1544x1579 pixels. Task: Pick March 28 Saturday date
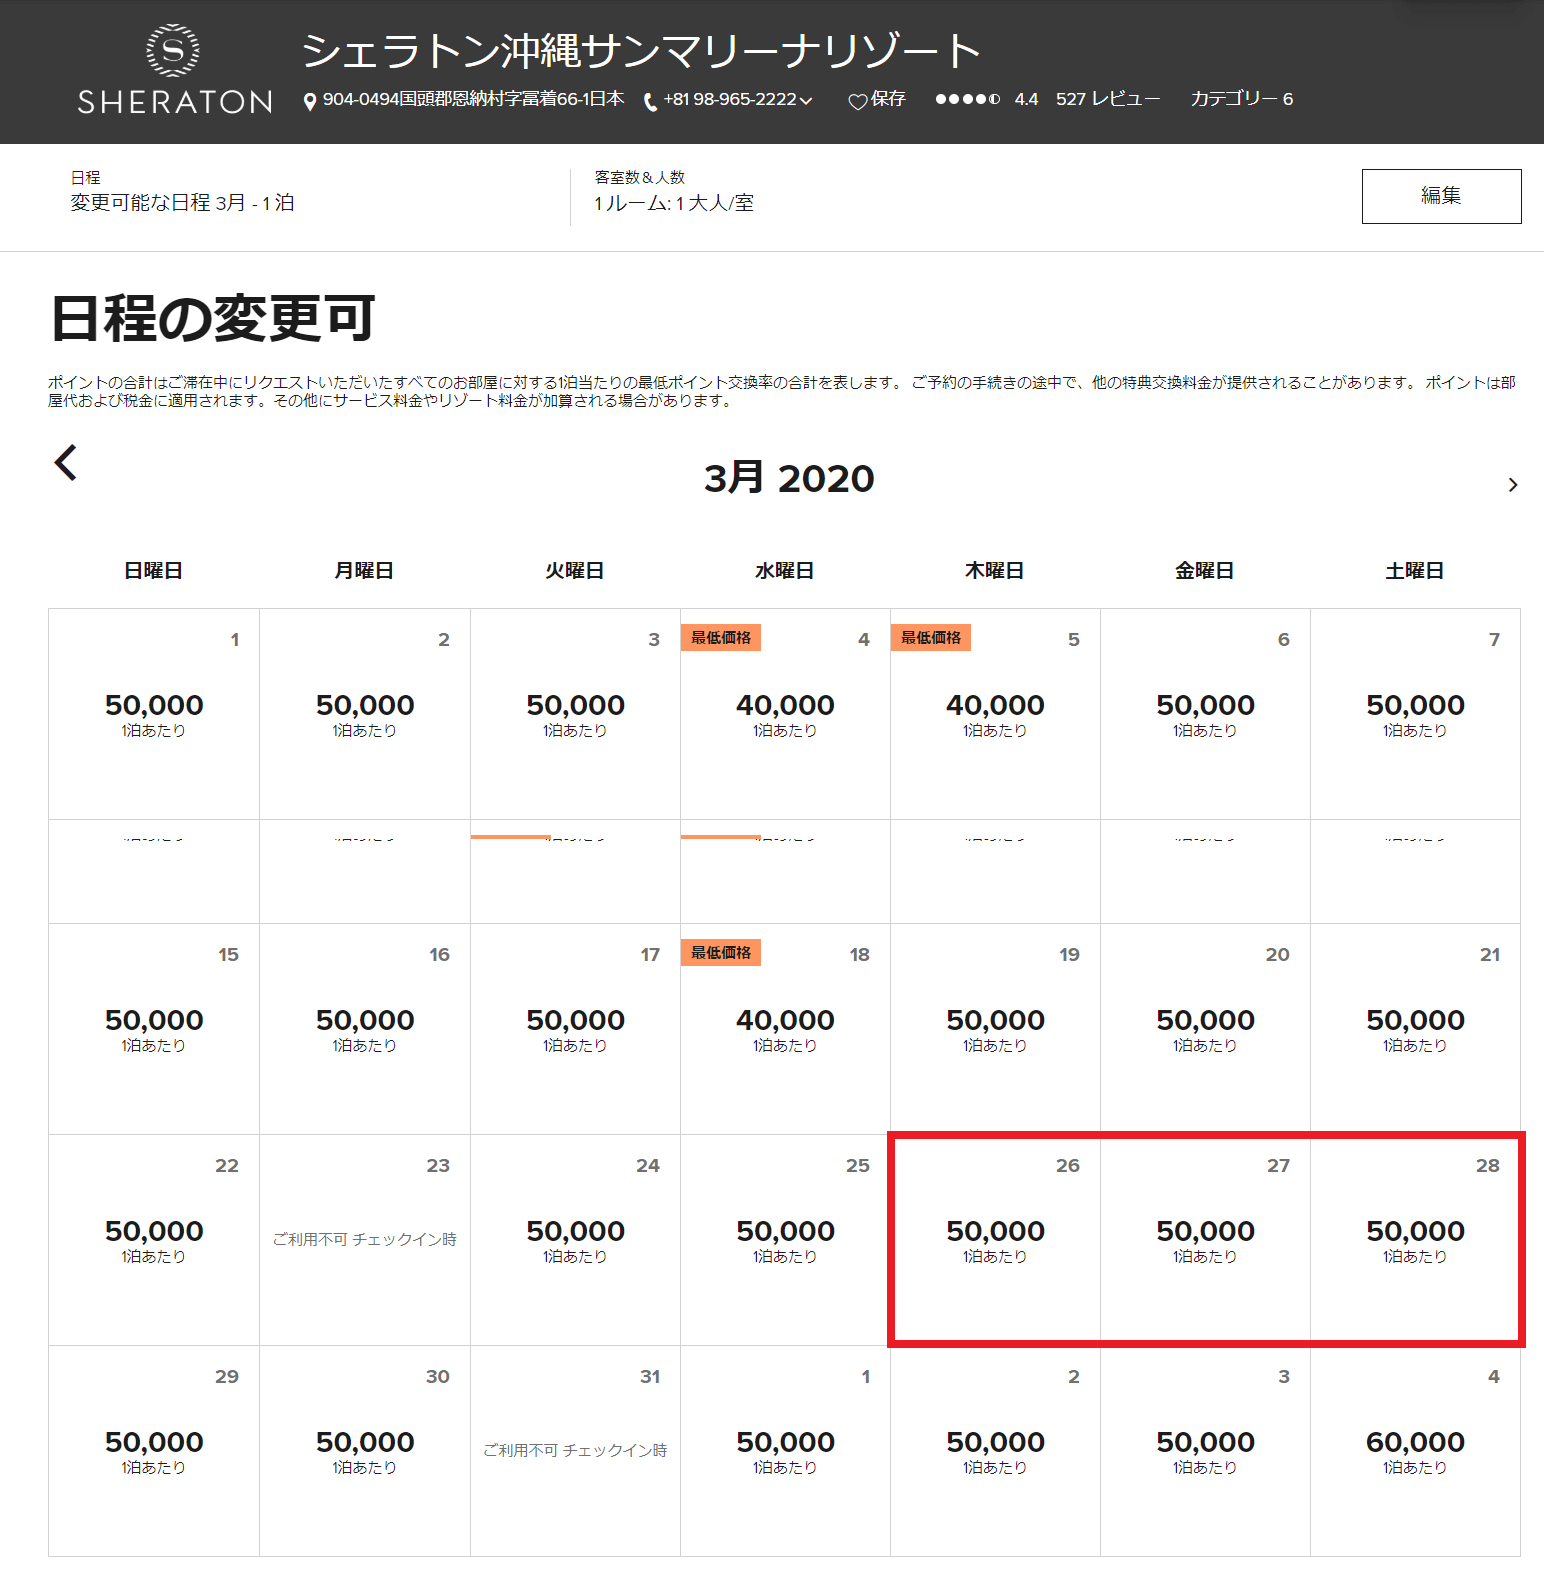tap(1415, 1240)
